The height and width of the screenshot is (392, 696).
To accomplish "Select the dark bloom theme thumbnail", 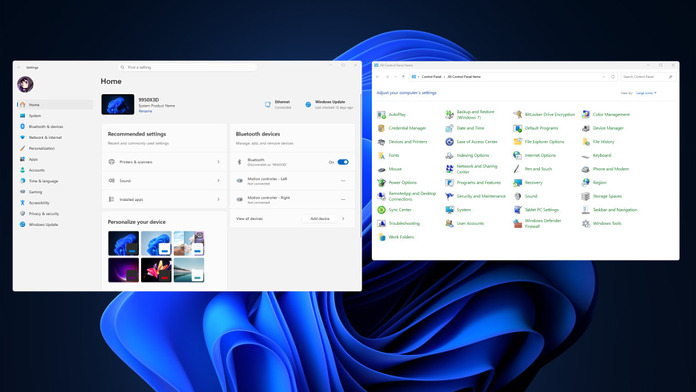I will click(123, 243).
